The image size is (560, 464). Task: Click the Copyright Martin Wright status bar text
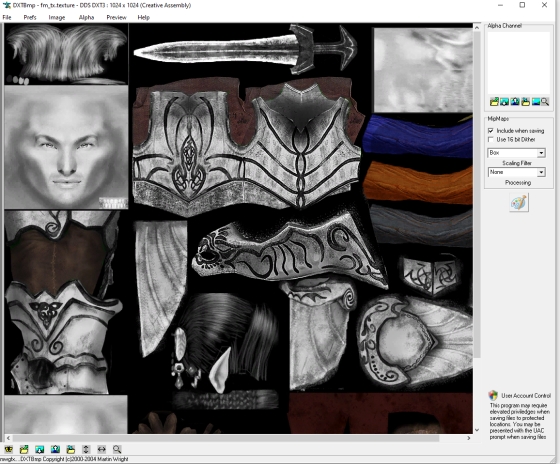coord(75,459)
